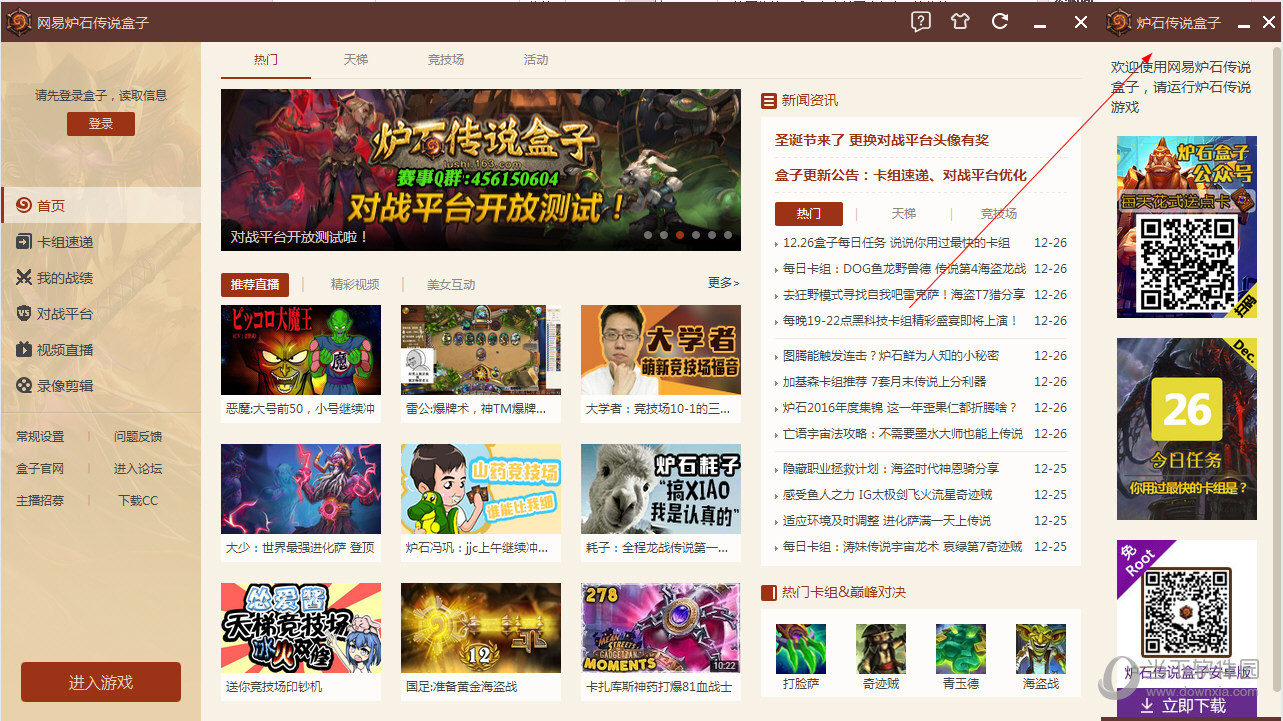Open the 大学者 arena streamer thumbnail
Screen dimensions: 1283x721
(x=660, y=350)
